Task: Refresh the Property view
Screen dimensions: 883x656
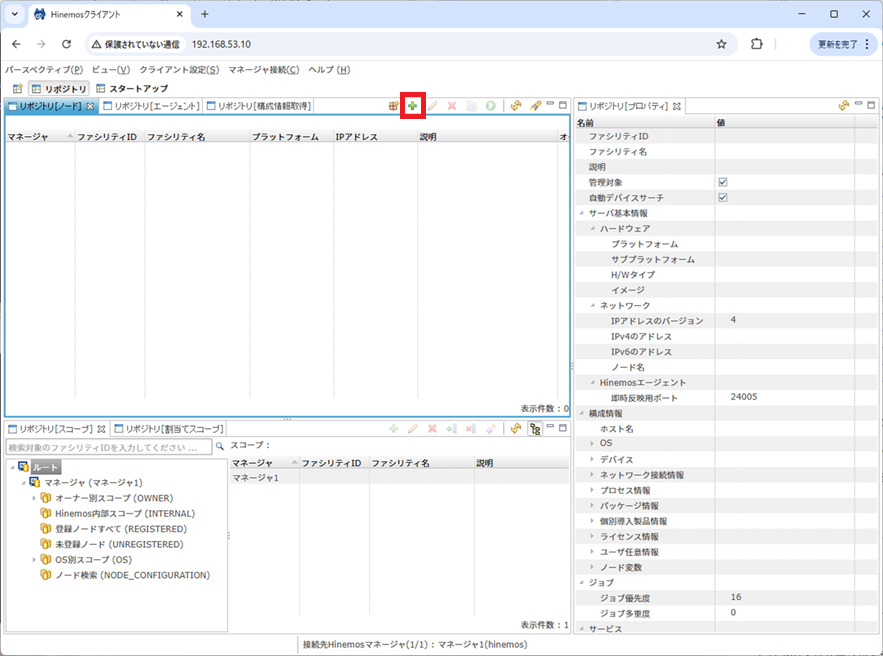Action: 843,105
